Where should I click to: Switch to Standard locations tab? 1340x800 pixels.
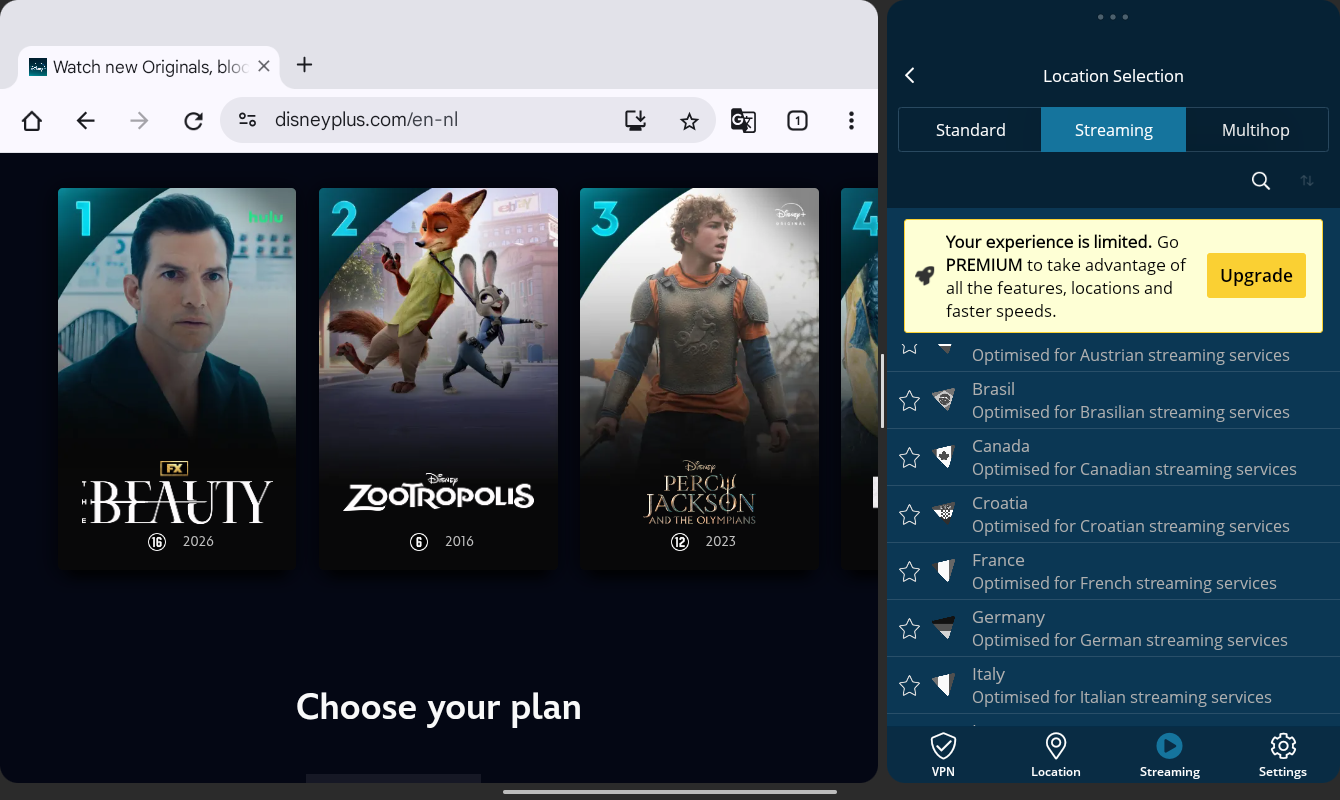point(970,130)
